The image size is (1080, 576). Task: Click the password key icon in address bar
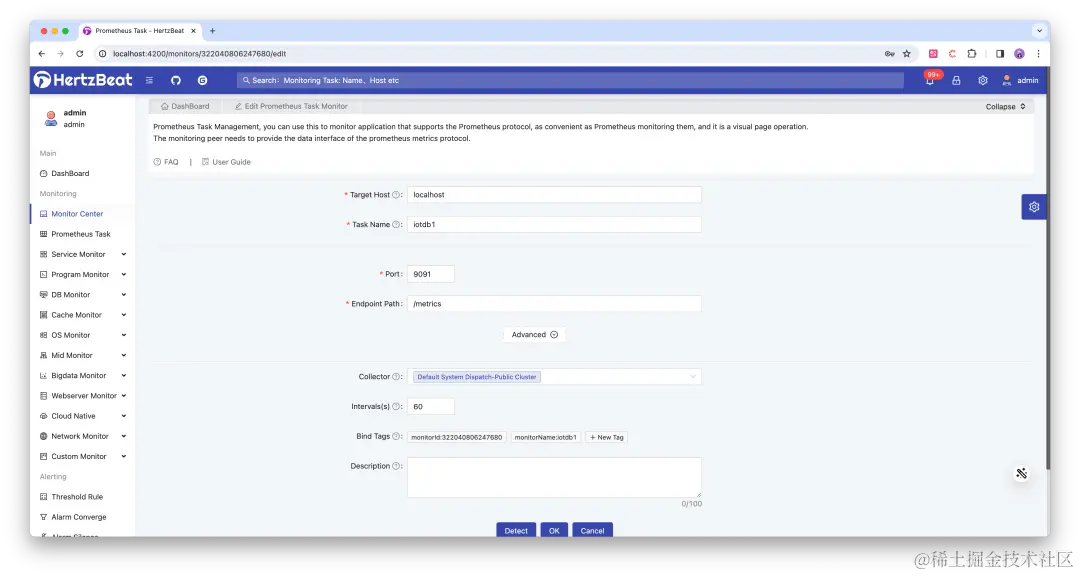coord(889,54)
